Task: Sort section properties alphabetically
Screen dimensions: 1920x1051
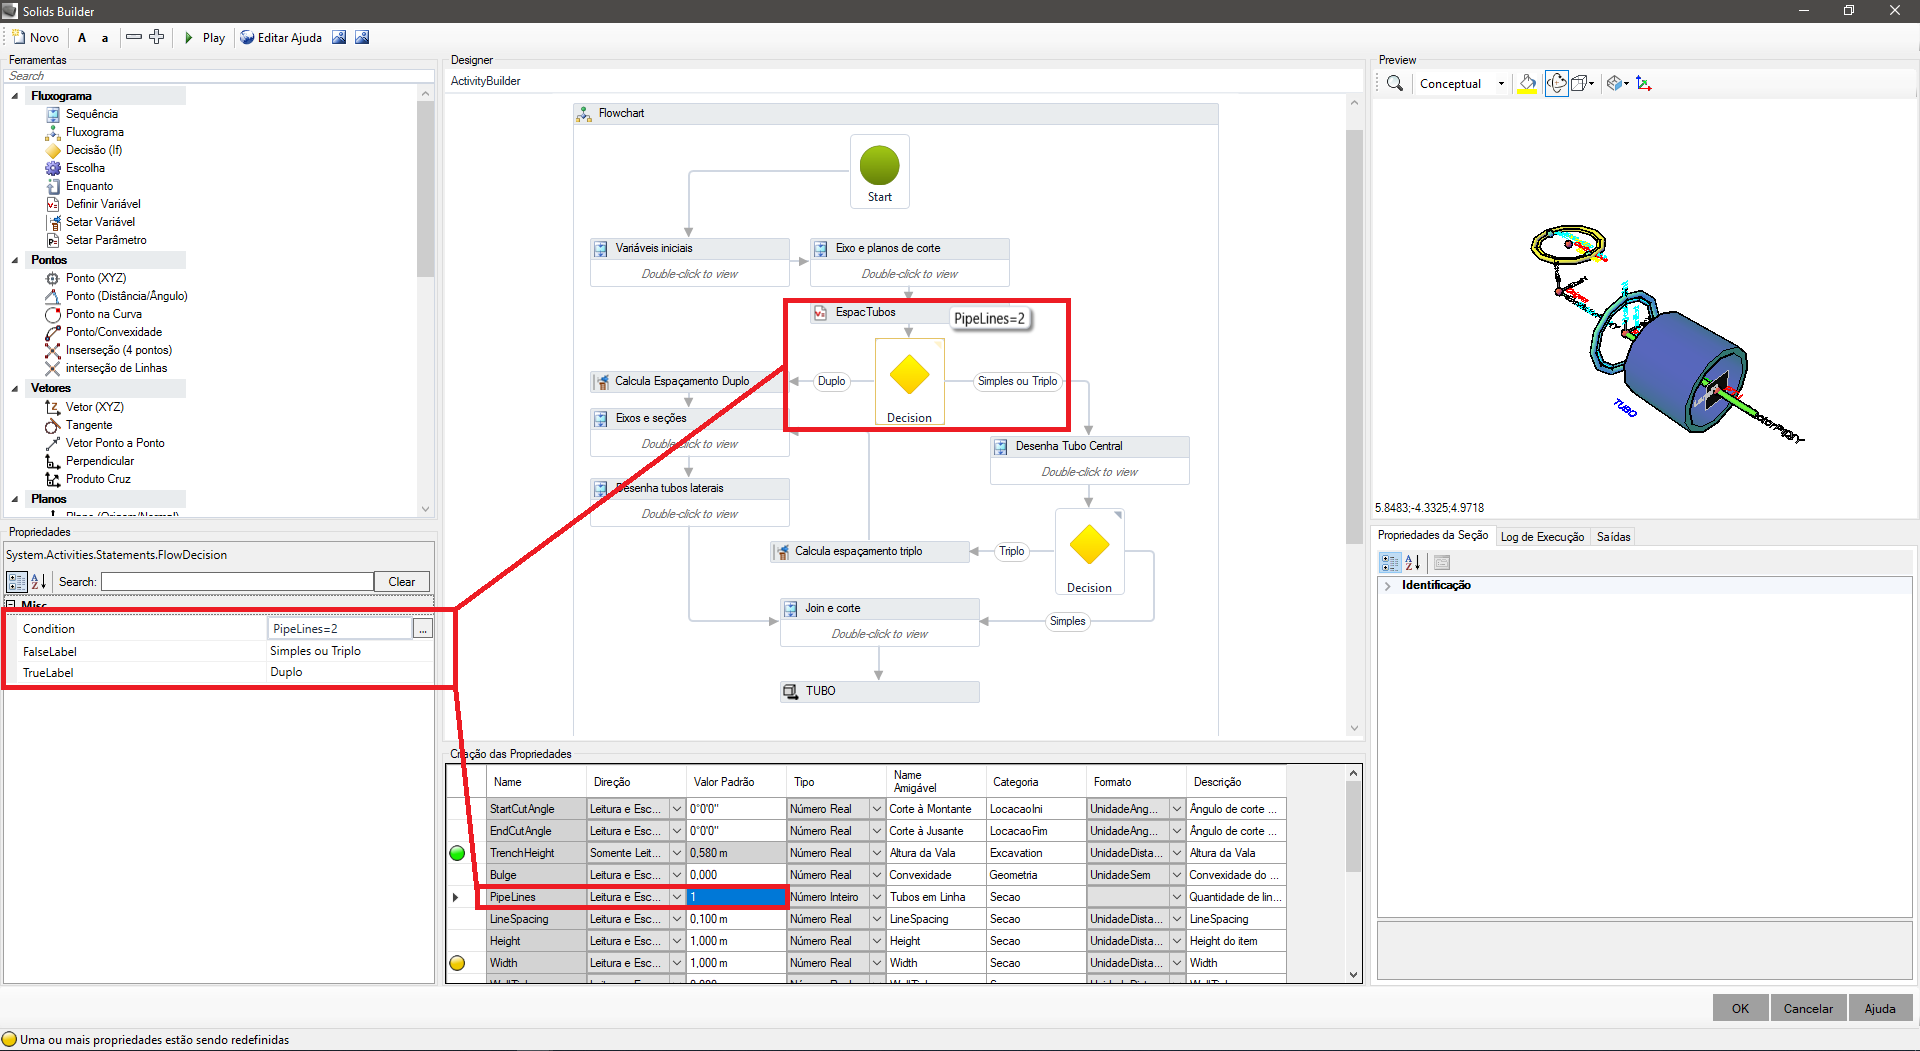Action: (x=1412, y=563)
